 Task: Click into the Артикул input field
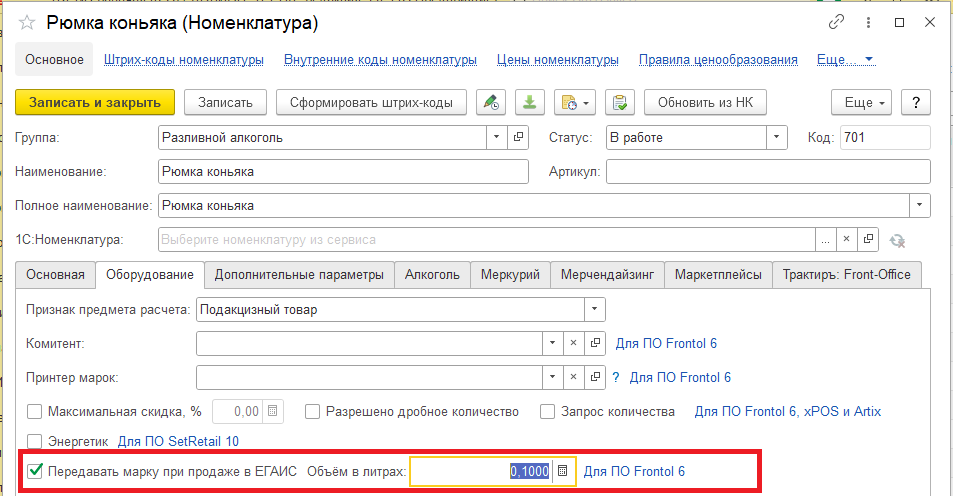click(768, 171)
